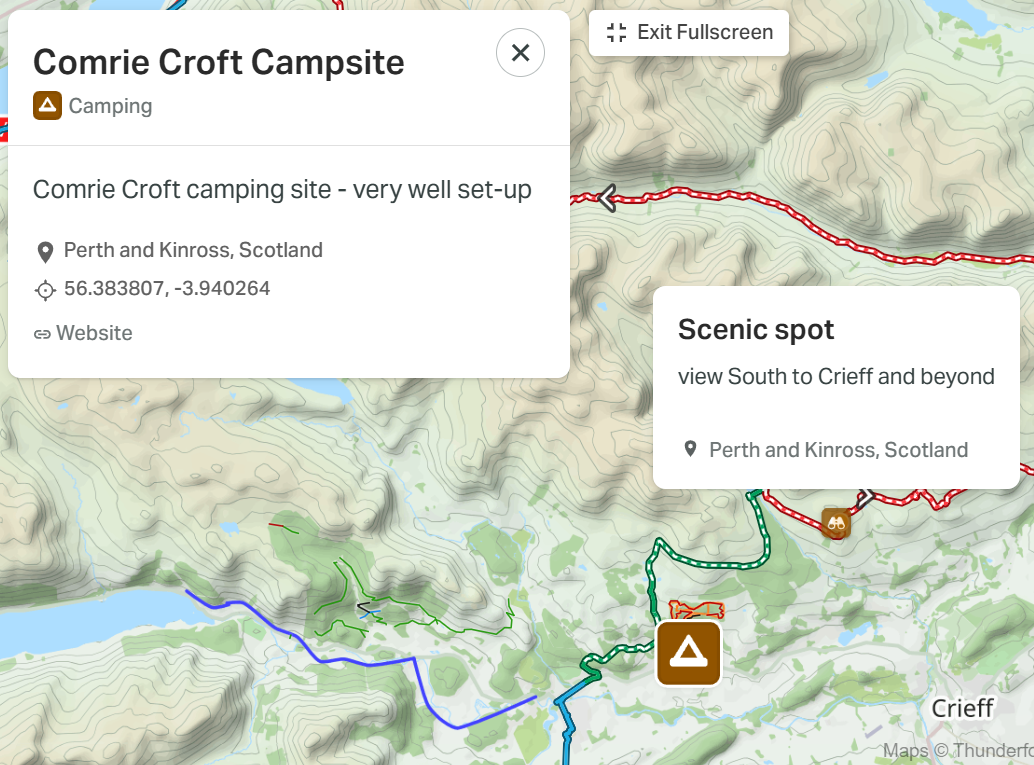This screenshot has width=1034, height=765.
Task: Click the small black arrow on green trails
Action: coord(363,607)
